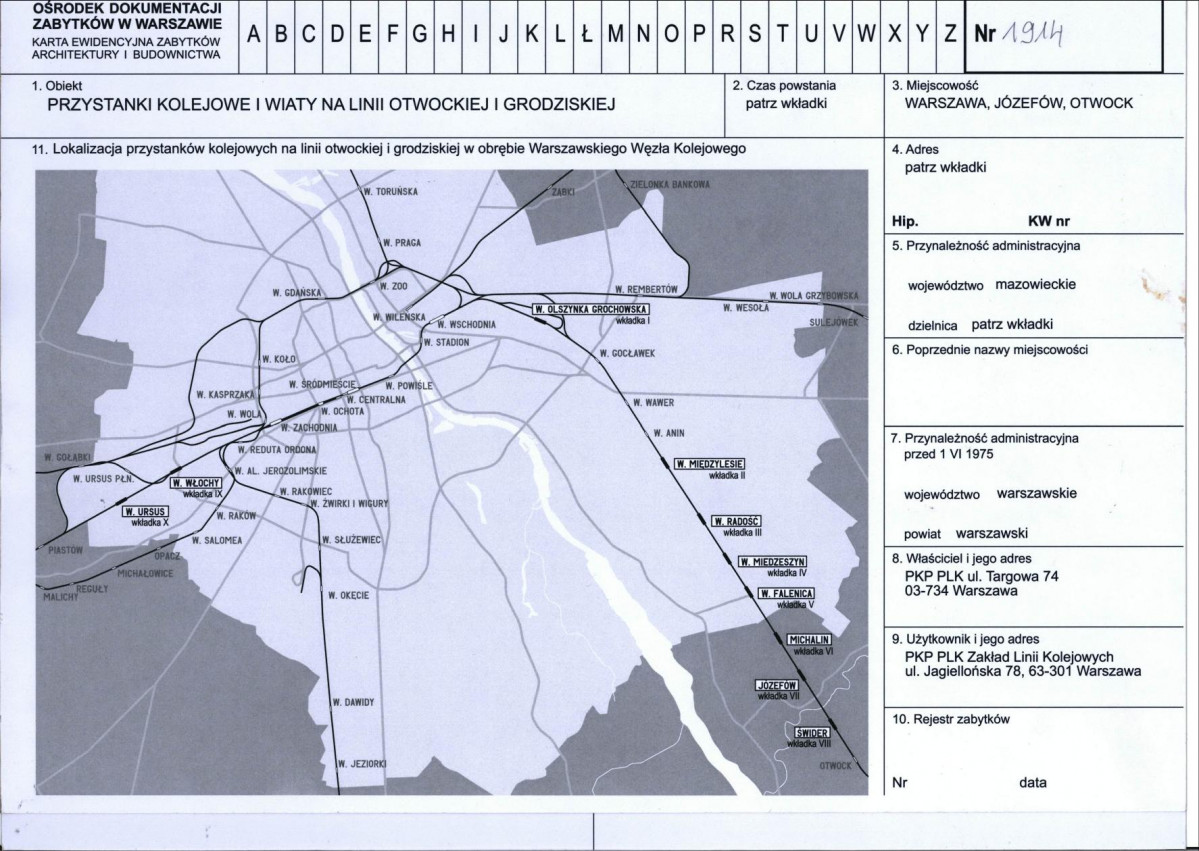Click the subtitle "KARTA EWIDENCYJNA ZABYTKÓW ARCHITEKTURY I BUDOWNICTWA"
Viewport: 1199px width, 851px height.
pos(126,48)
